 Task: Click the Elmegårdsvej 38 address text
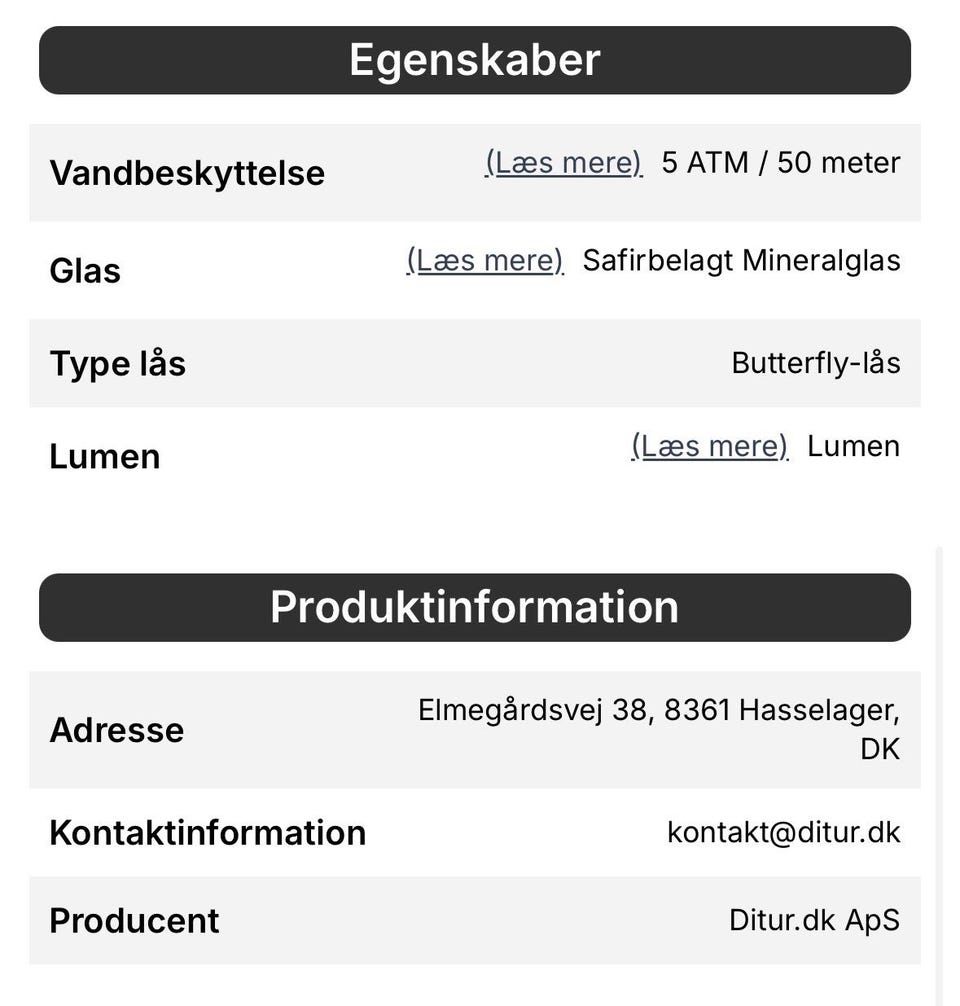(x=659, y=729)
